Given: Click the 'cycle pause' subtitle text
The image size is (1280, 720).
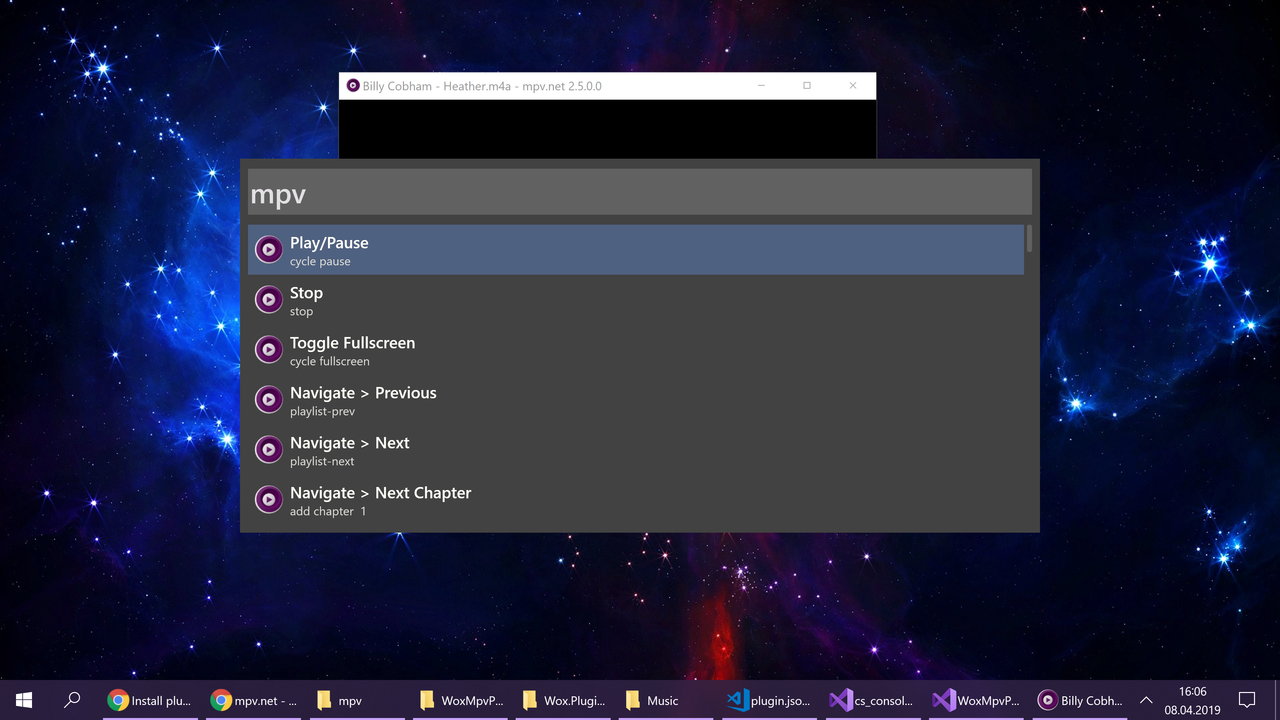Looking at the screenshot, I should click(320, 262).
